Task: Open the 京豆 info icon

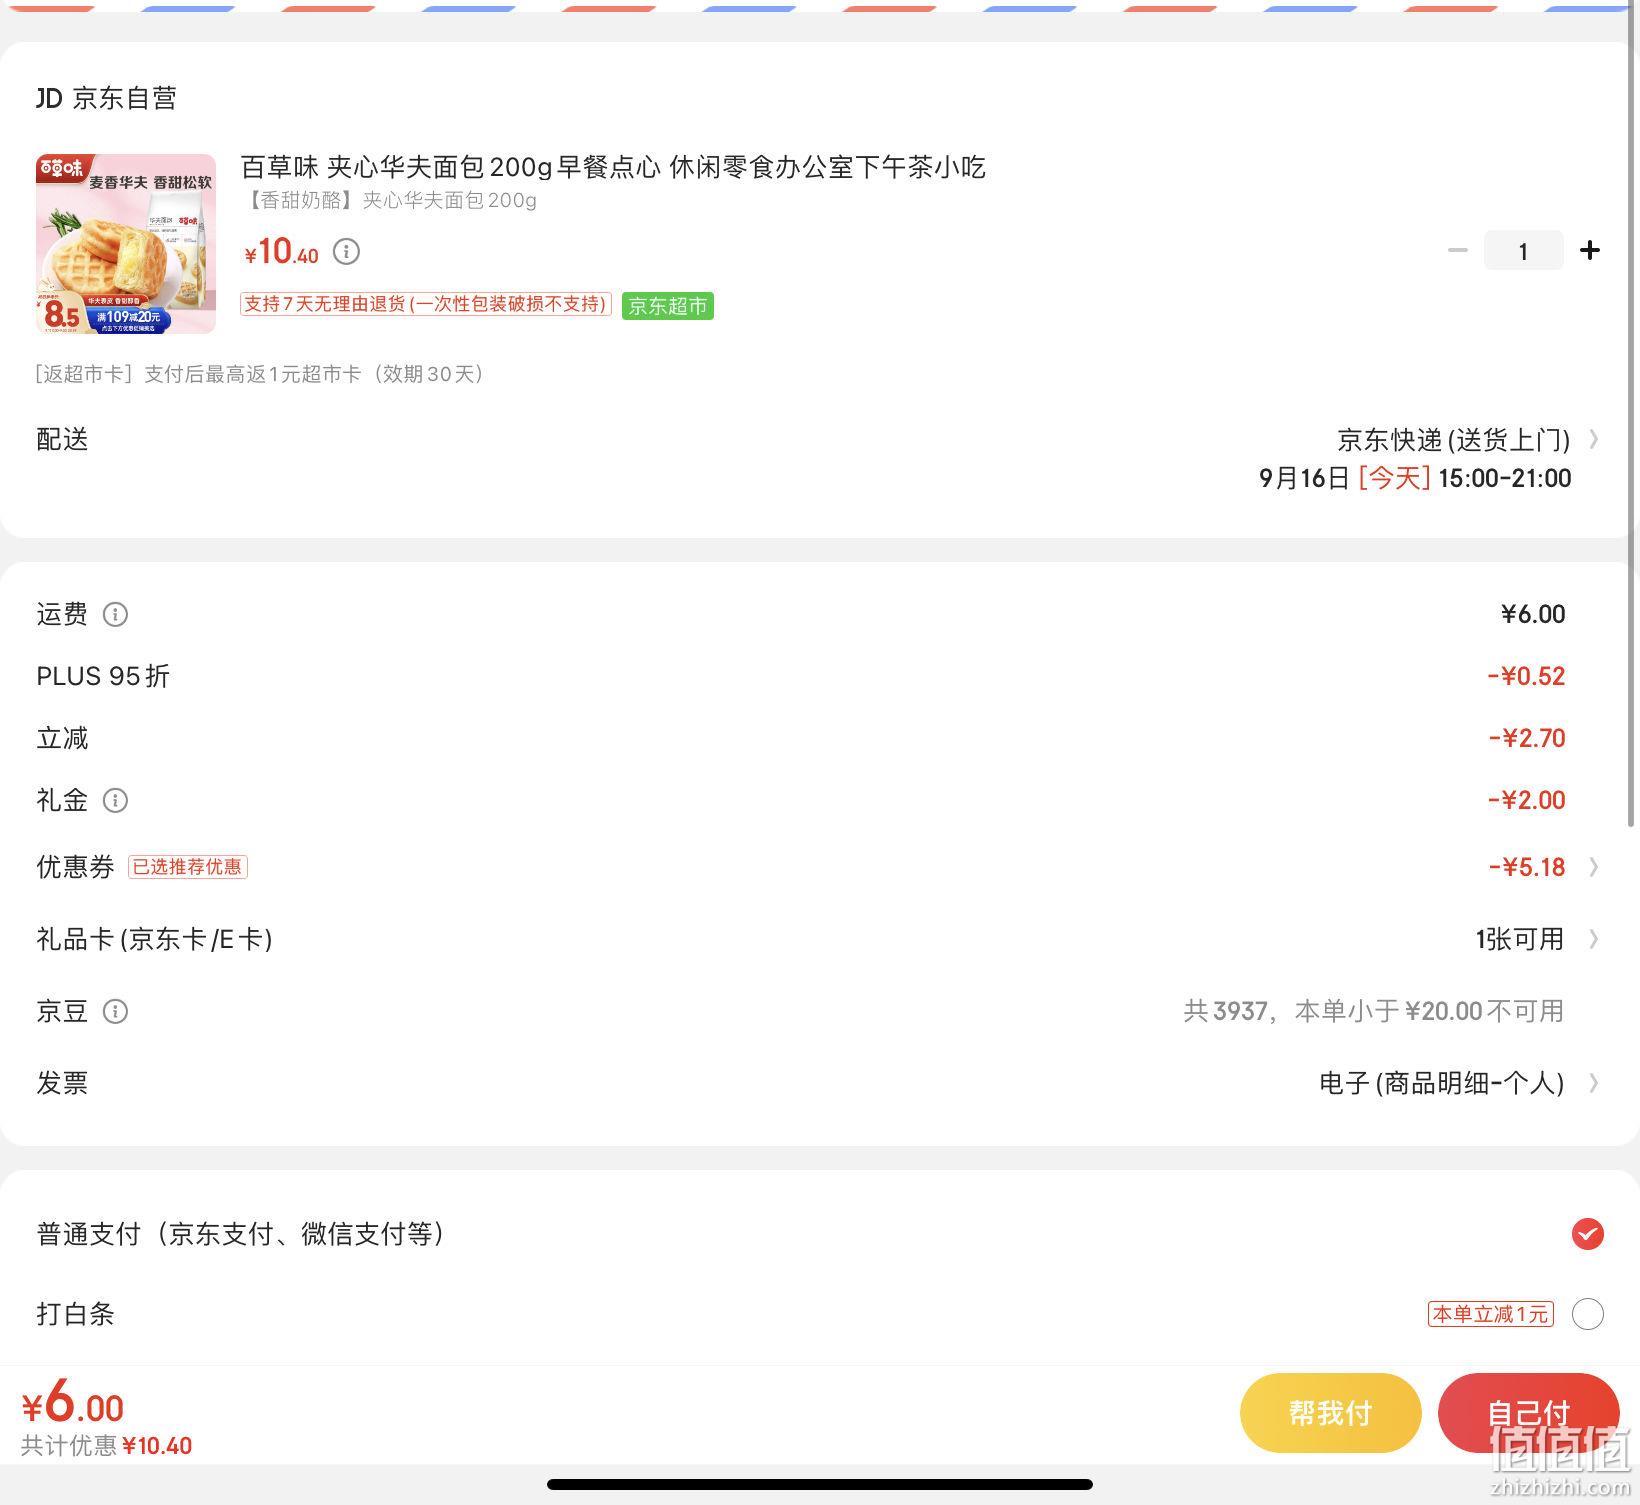Action: 115,1011
